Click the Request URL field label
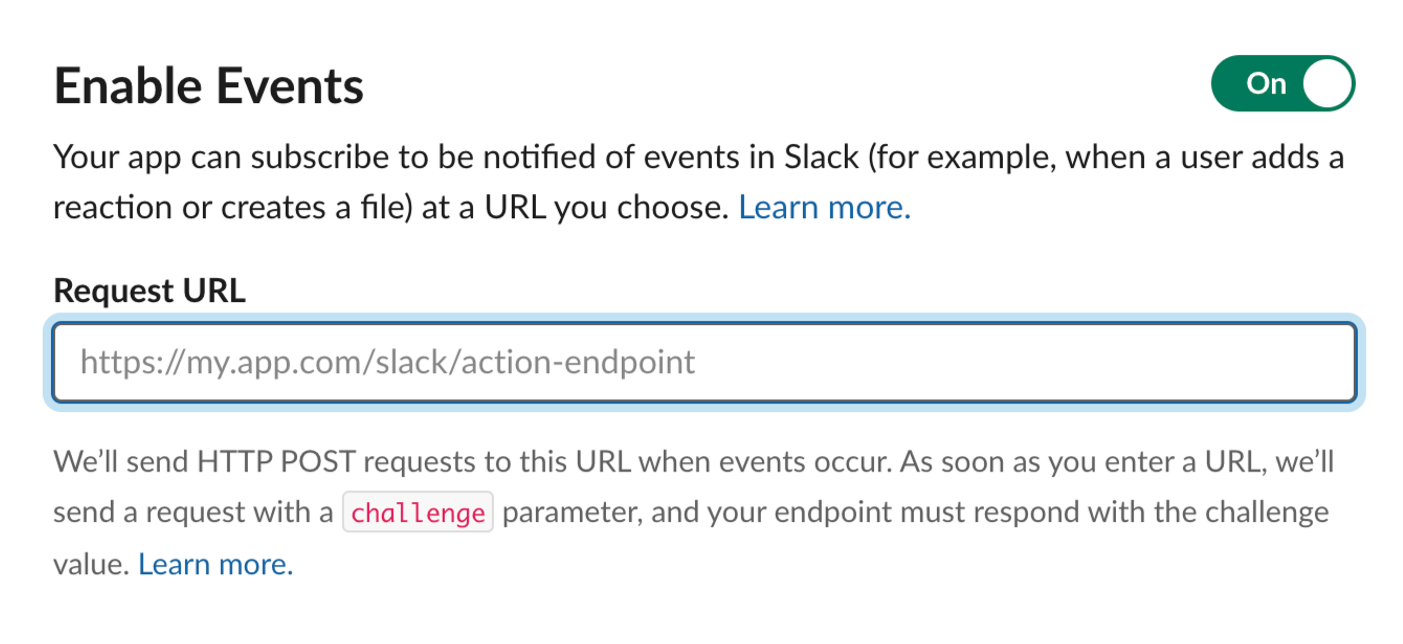The width and height of the screenshot is (1403, 644). pyautogui.click(x=149, y=291)
